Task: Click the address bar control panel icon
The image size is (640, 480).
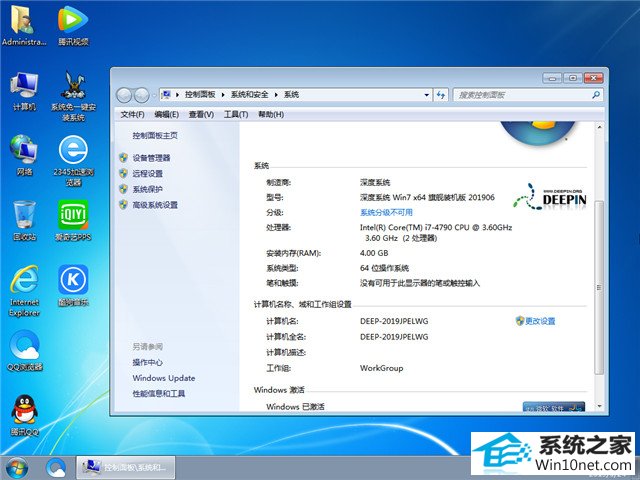Action: 166,95
